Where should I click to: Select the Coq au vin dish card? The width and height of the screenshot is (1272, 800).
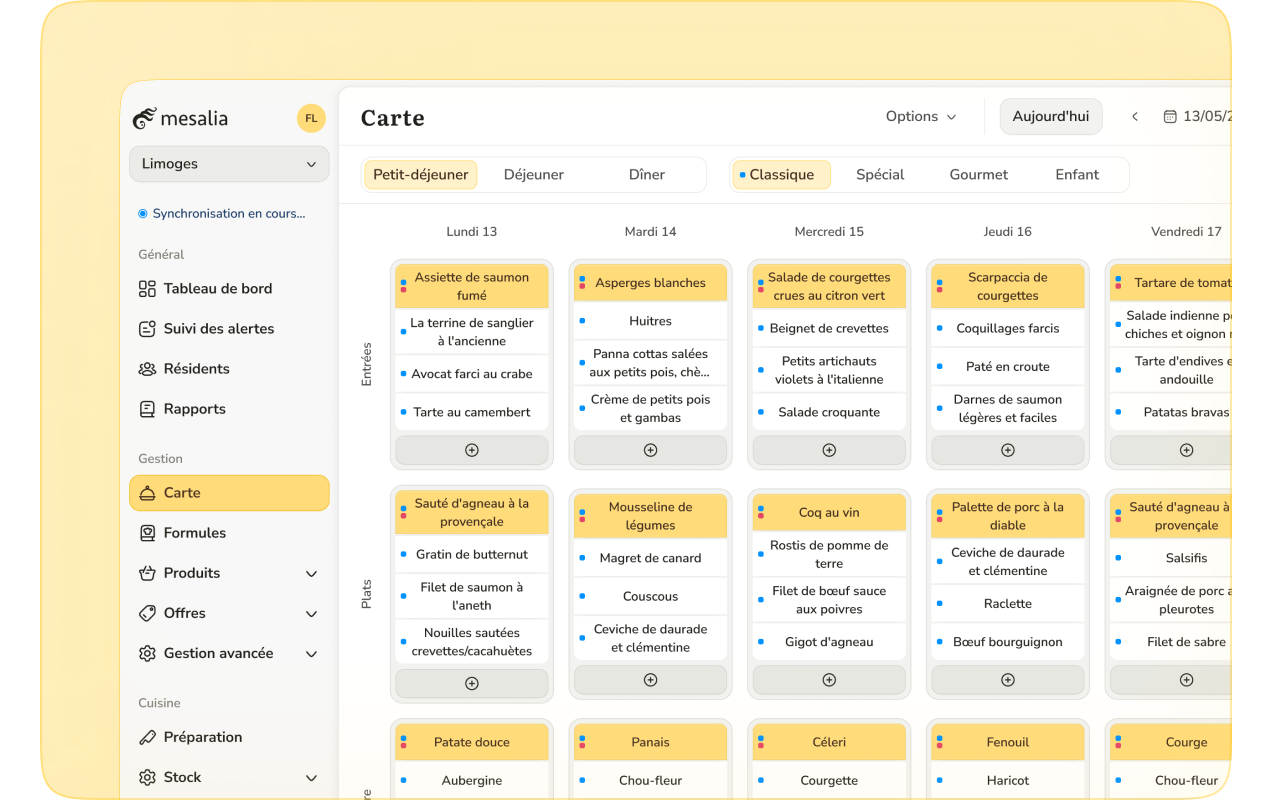coord(829,512)
